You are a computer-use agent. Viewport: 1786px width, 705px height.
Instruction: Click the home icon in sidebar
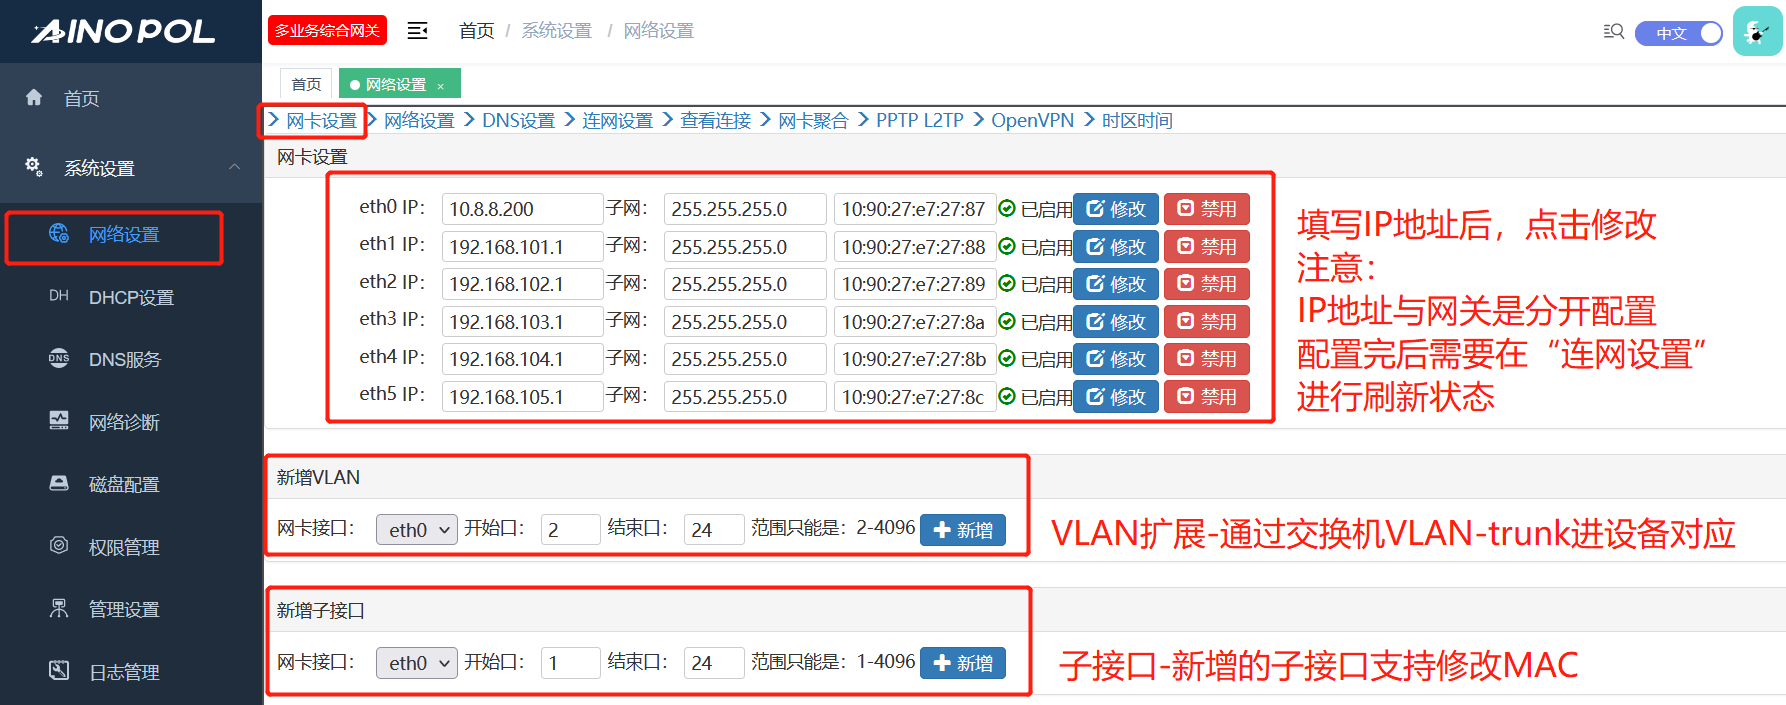pyautogui.click(x=34, y=98)
